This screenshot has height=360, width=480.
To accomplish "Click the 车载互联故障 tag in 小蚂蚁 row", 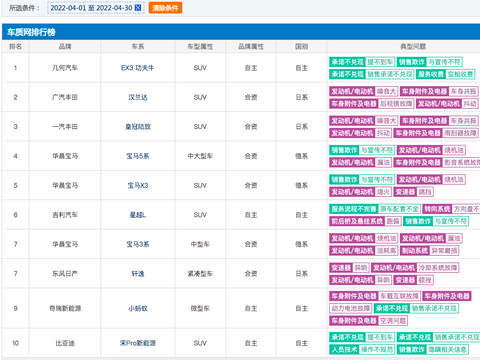I will click(x=399, y=296).
